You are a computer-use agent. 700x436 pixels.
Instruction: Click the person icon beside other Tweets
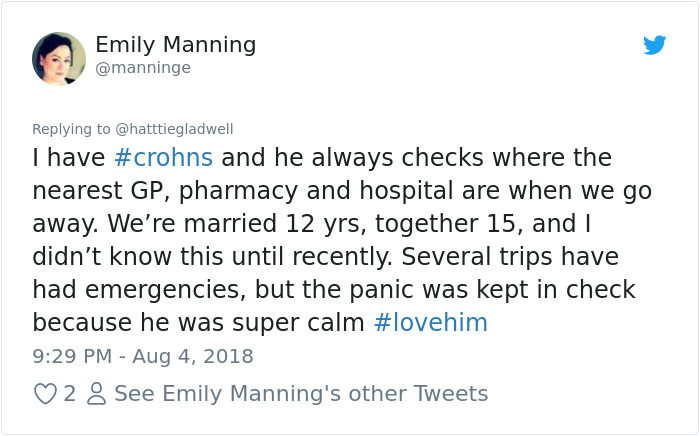[x=96, y=394]
